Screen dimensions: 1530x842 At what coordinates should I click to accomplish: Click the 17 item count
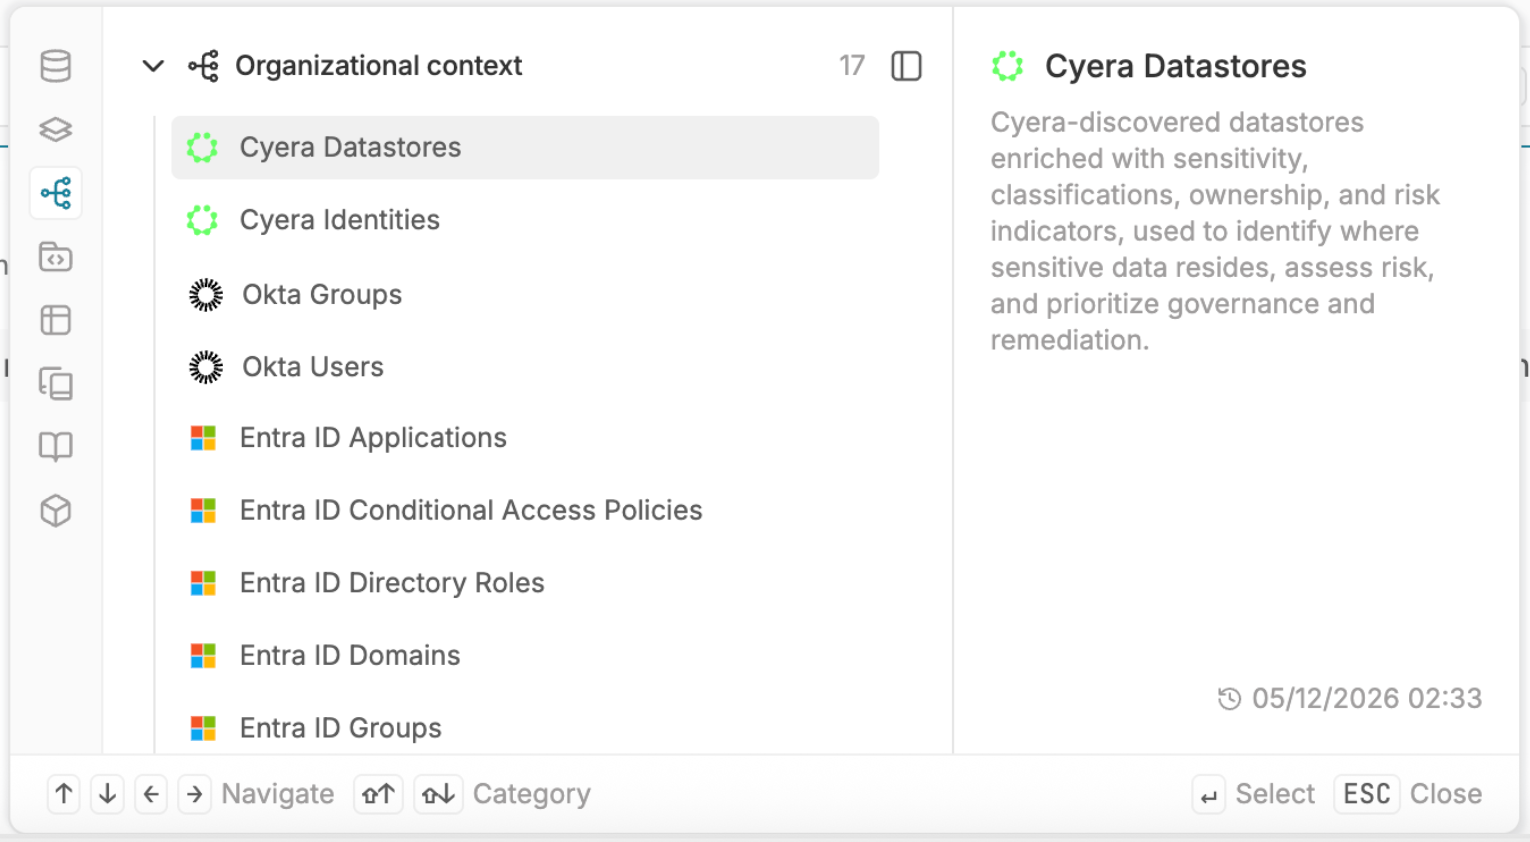pos(852,66)
